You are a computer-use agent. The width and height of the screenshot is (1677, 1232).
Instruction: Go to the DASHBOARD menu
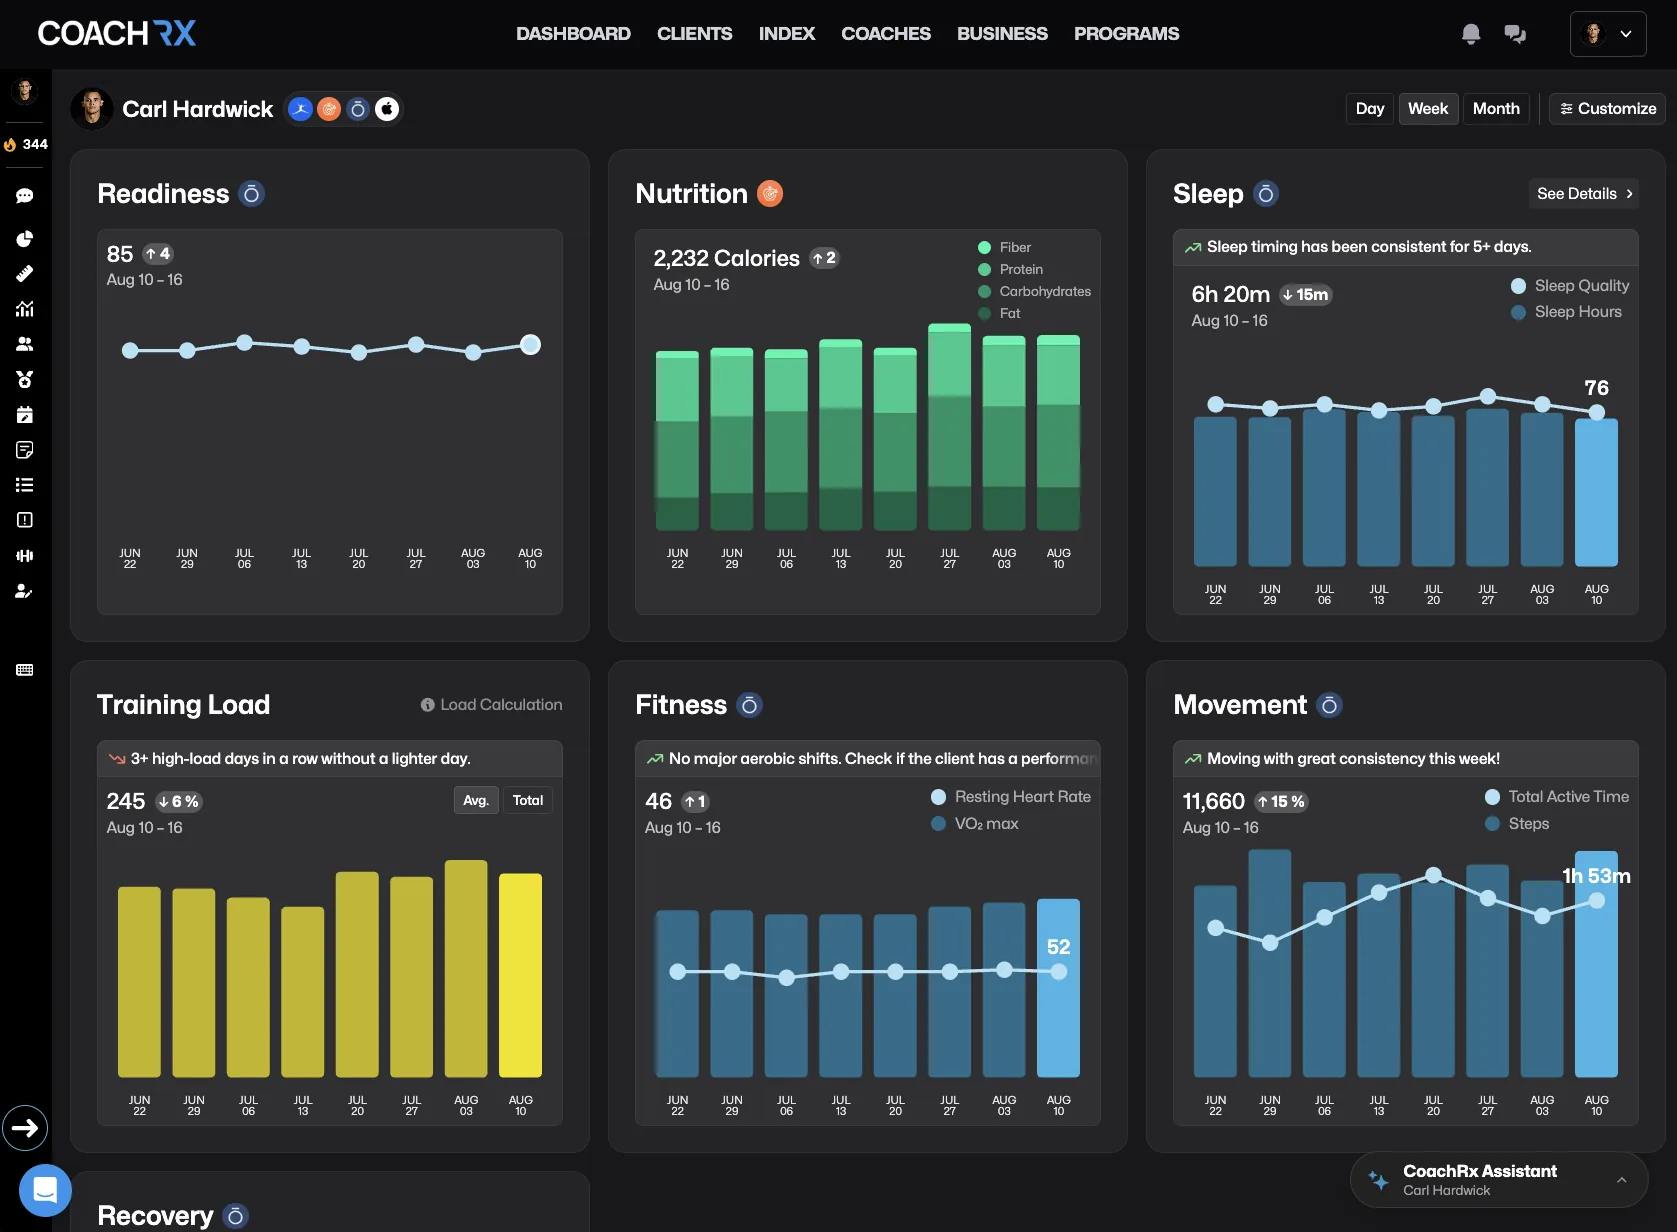(x=573, y=34)
